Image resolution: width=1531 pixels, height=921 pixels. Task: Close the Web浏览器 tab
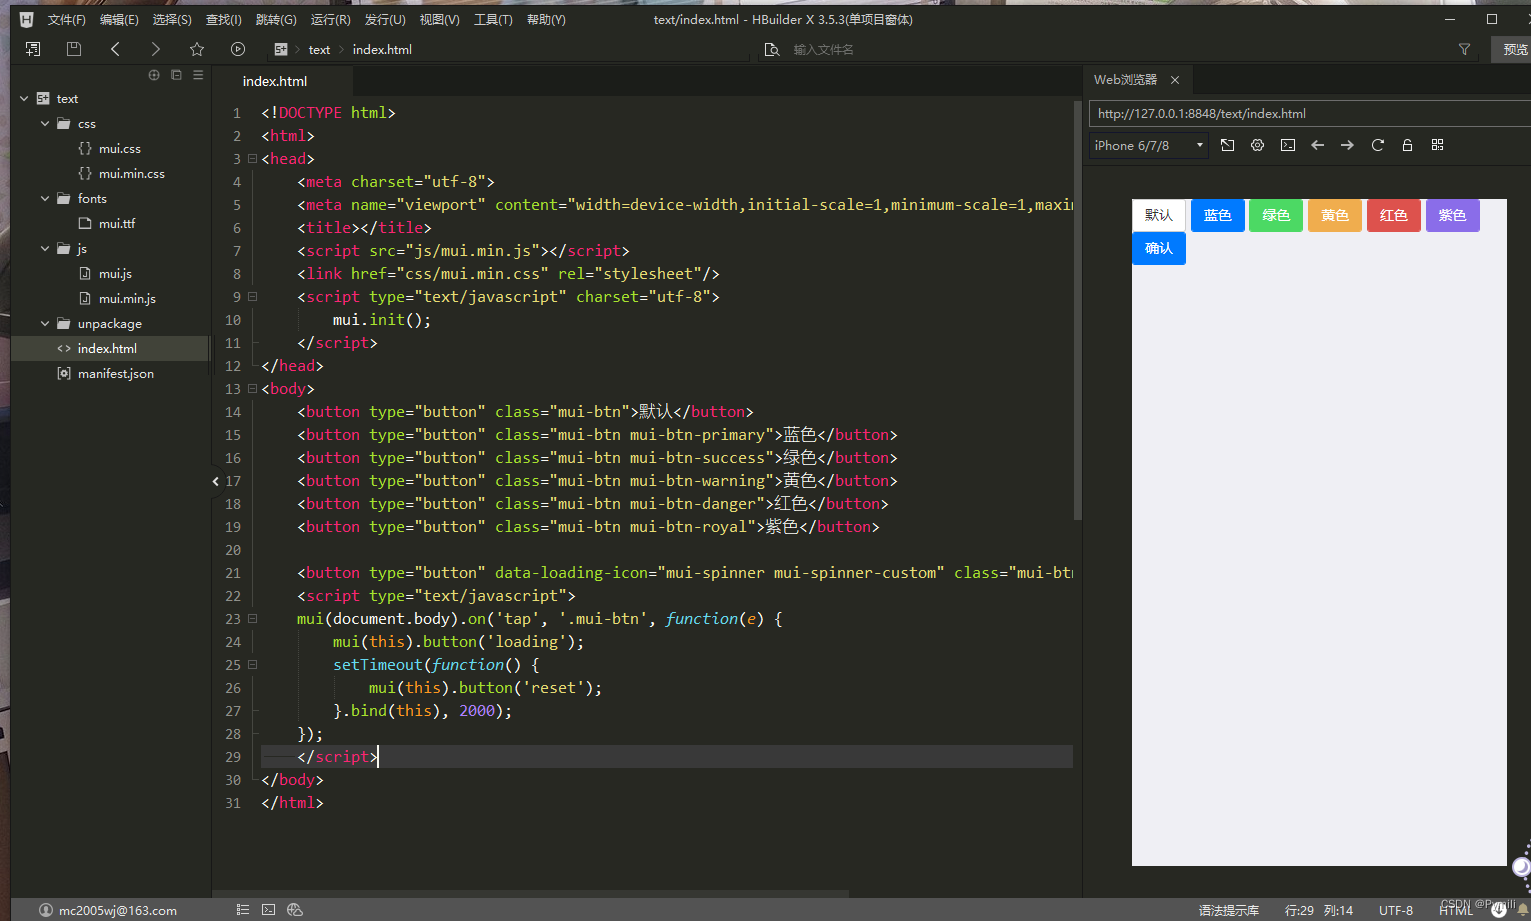[1175, 80]
